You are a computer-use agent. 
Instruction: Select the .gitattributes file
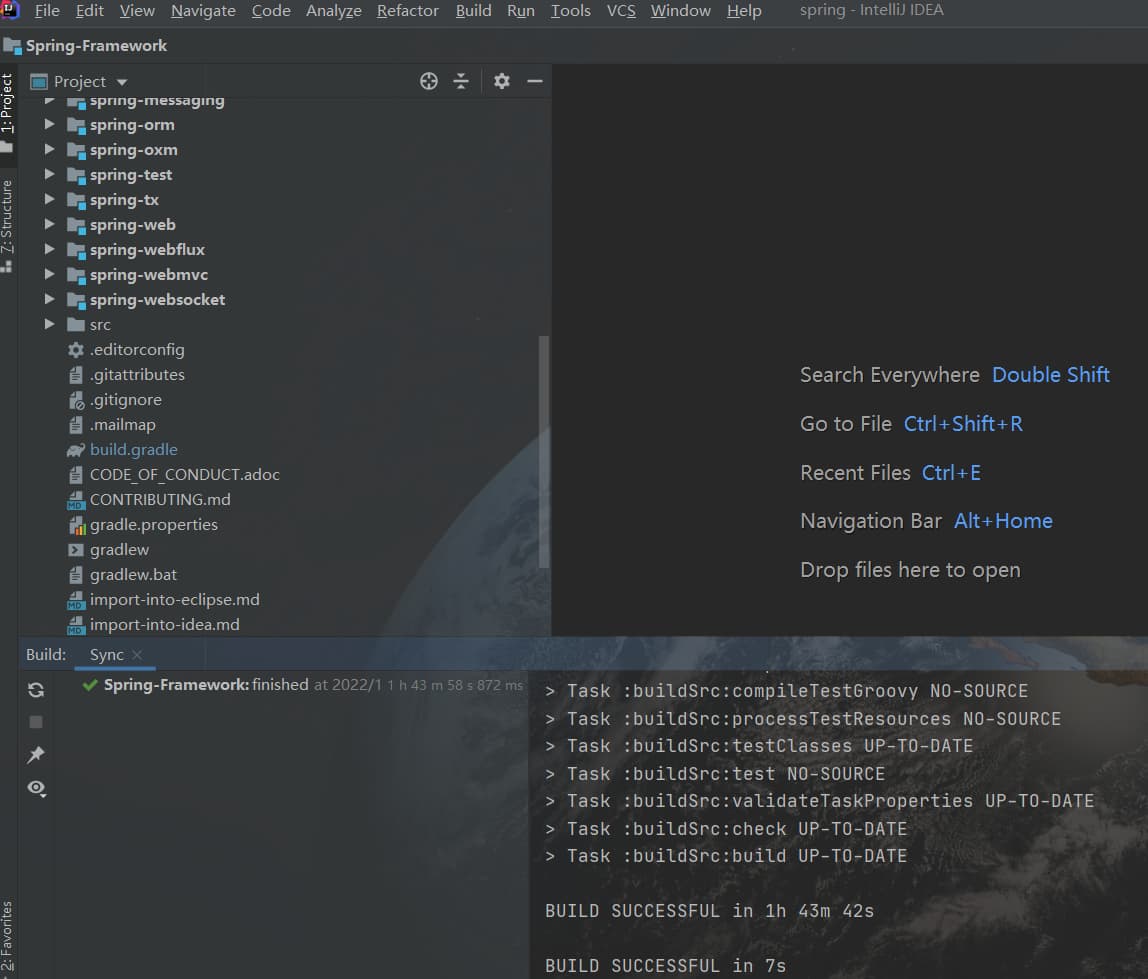click(x=137, y=375)
